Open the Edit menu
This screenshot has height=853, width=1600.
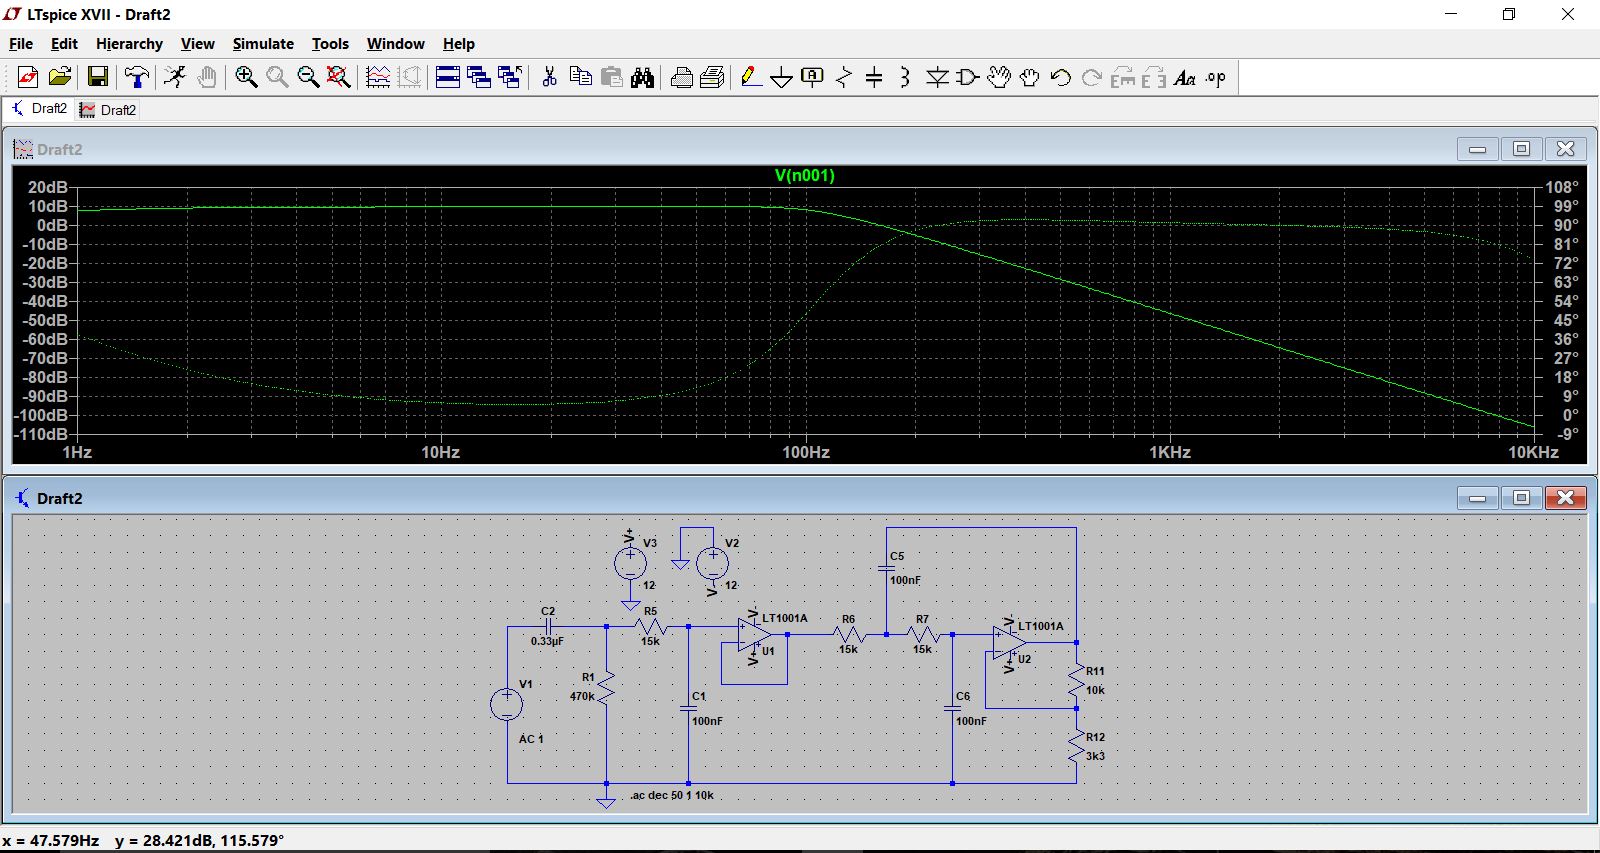(64, 44)
